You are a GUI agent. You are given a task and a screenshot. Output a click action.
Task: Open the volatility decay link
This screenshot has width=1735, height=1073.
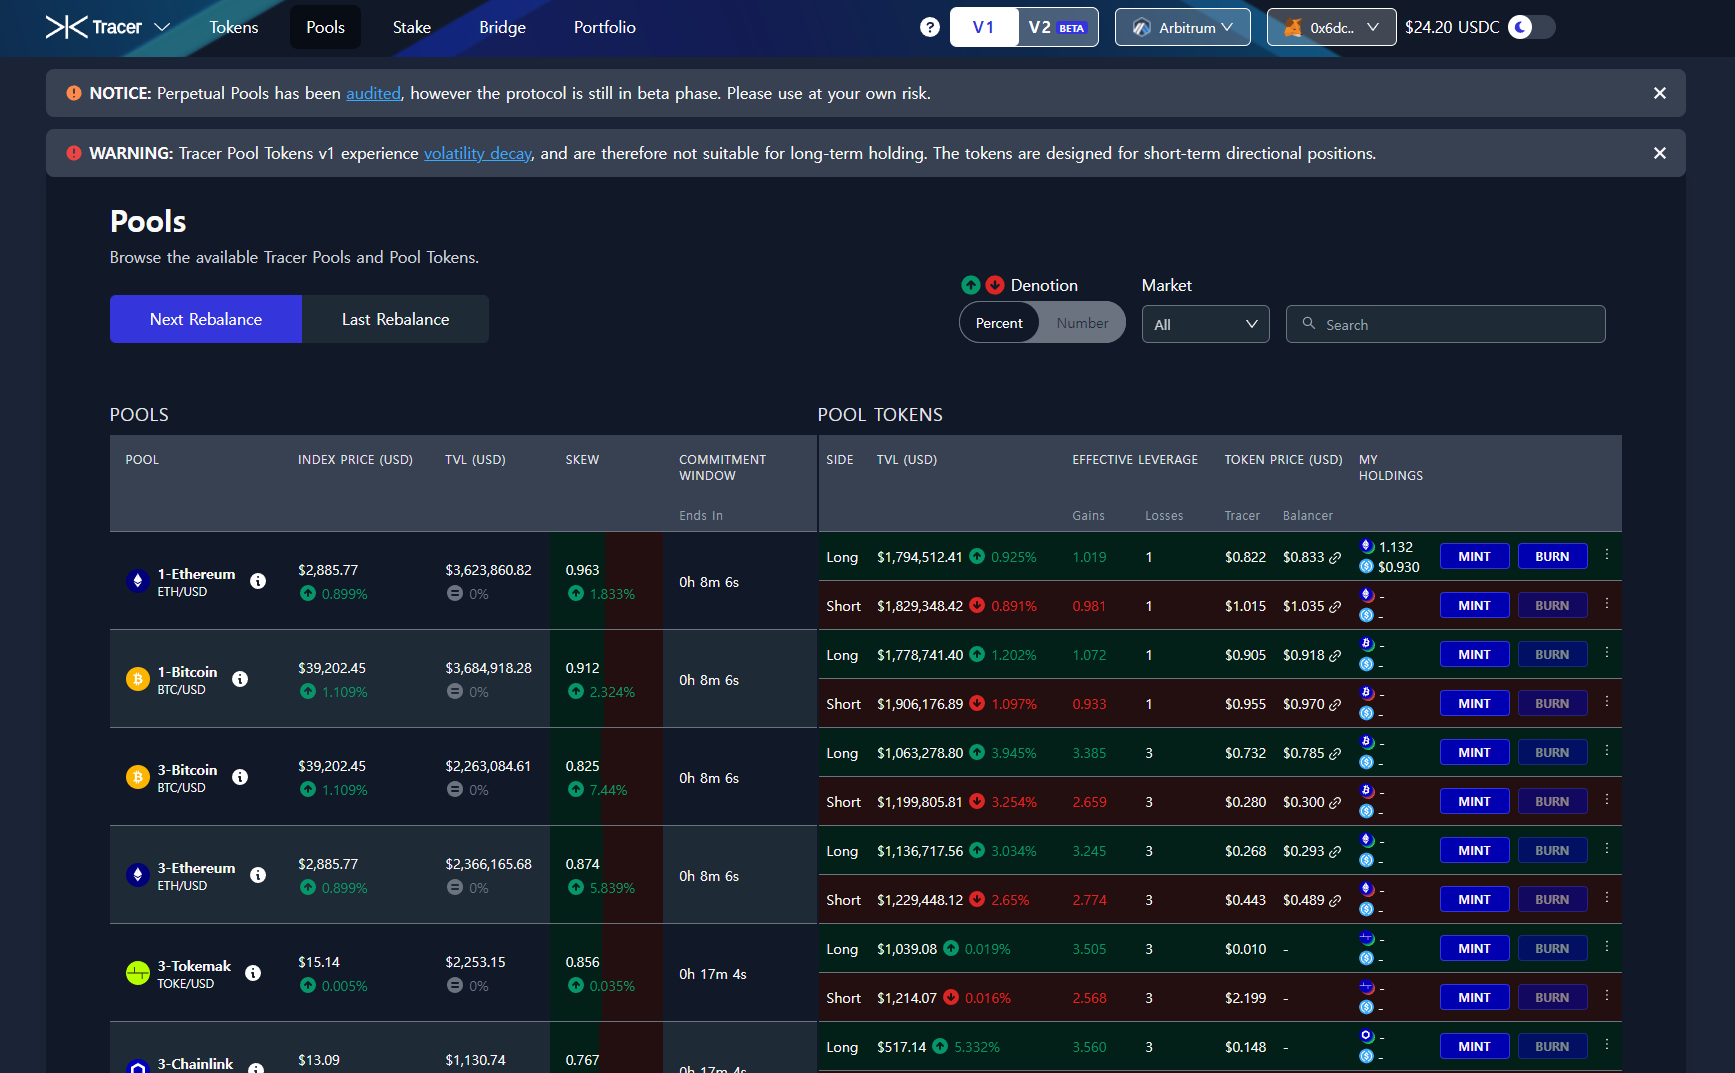point(478,153)
